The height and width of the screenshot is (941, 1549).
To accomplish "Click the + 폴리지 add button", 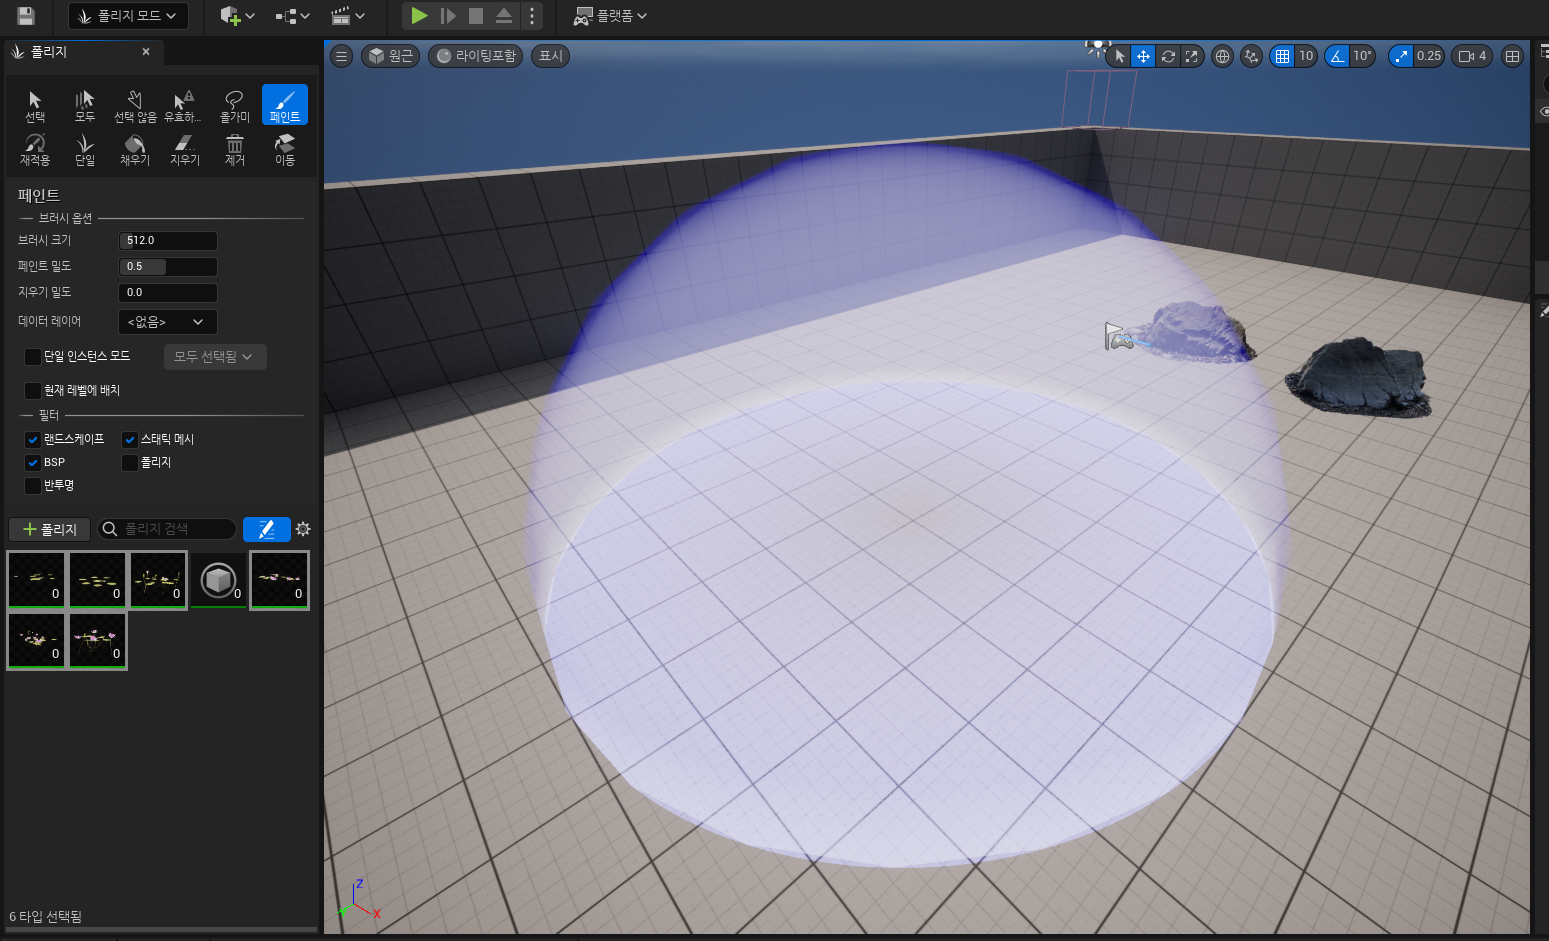I will pos(50,529).
